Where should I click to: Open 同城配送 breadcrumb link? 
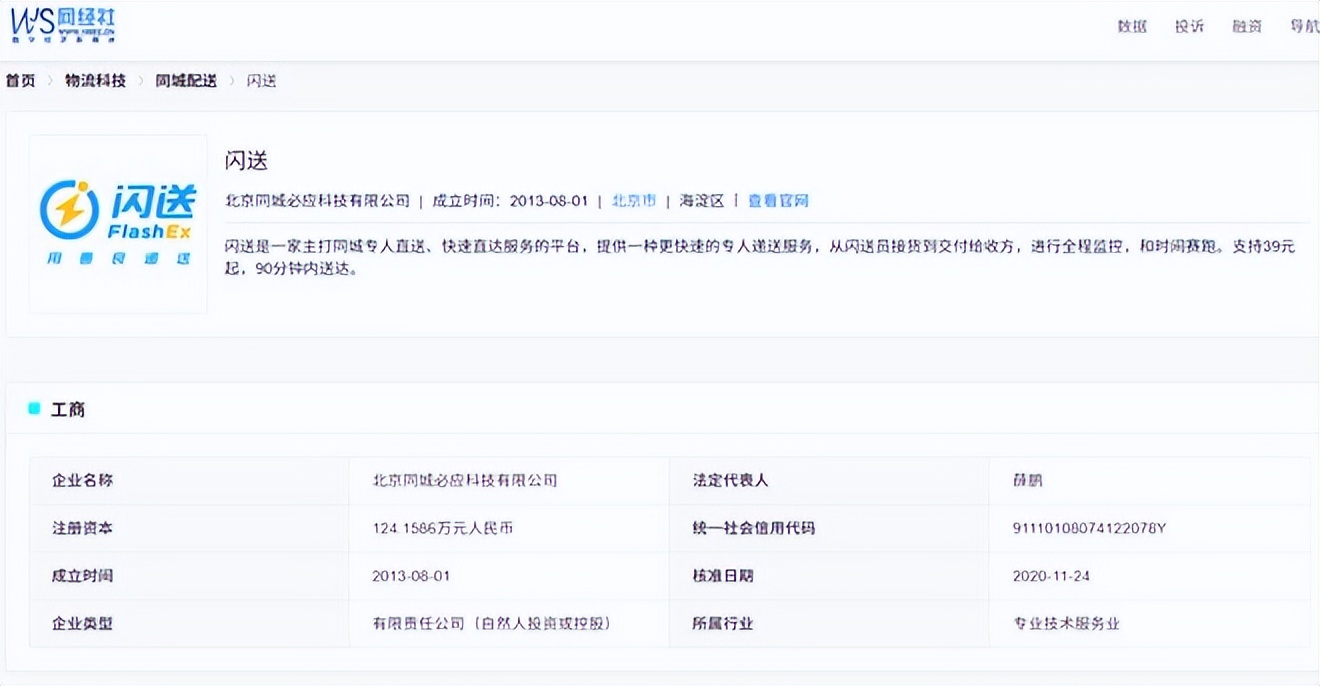click(185, 81)
